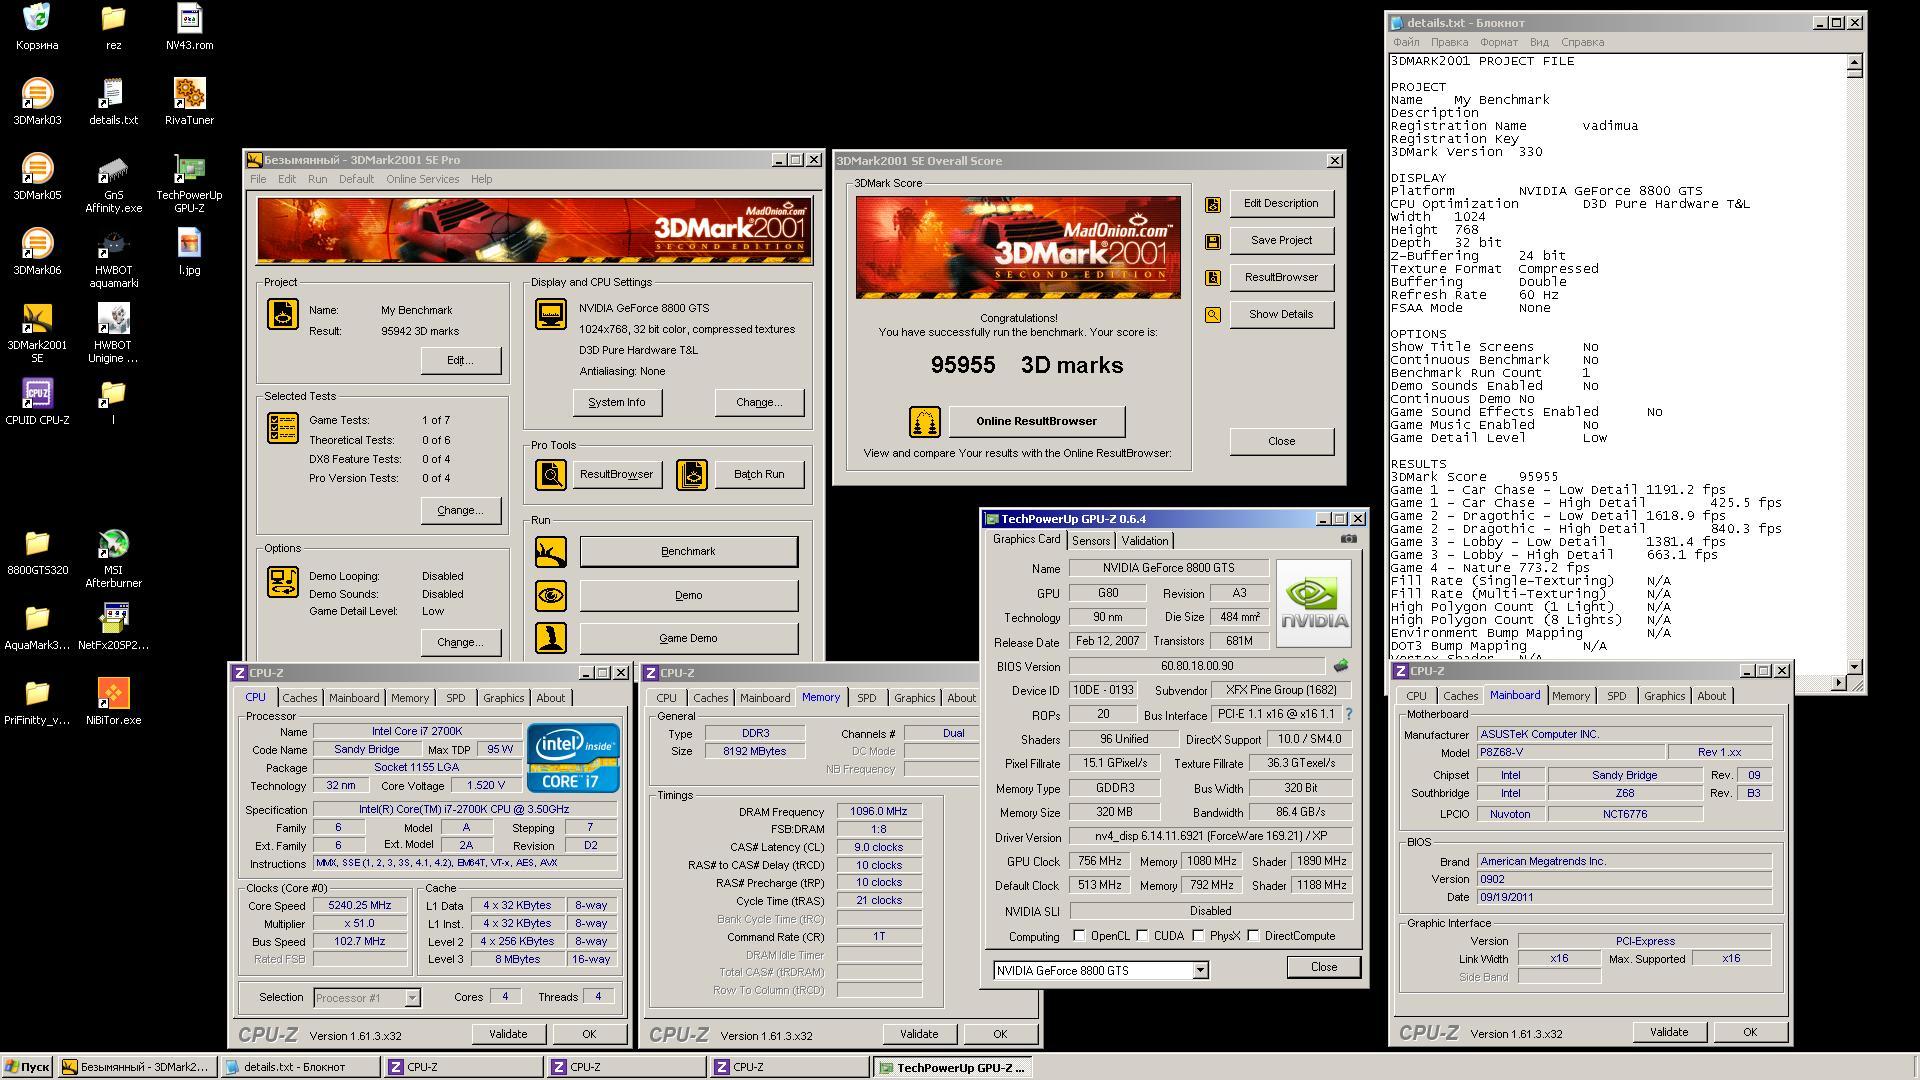Open the Recycle Bin desktop icon
The height and width of the screenshot is (1080, 1920).
[x=37, y=27]
